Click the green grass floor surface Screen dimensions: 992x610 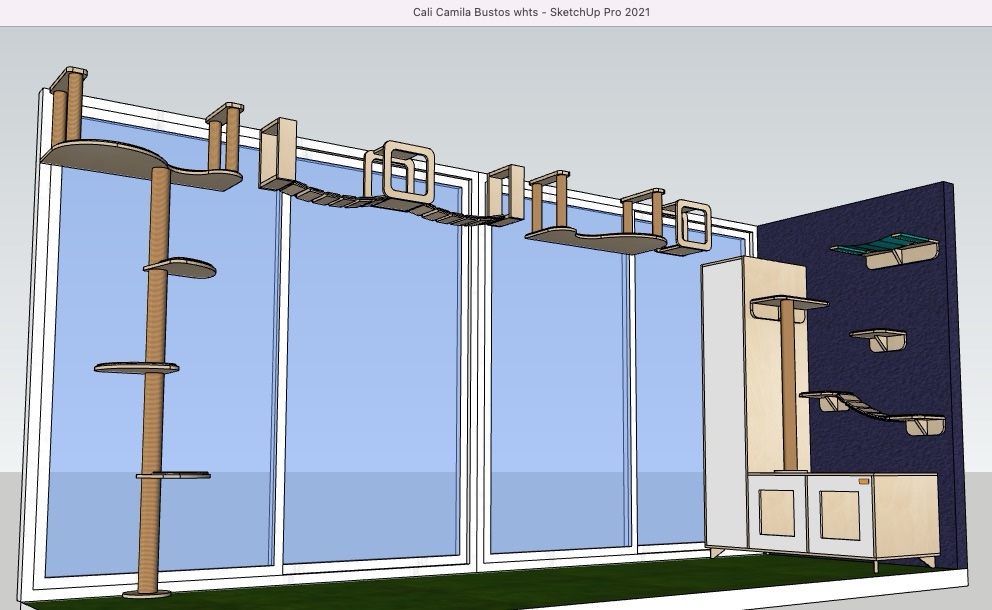click(x=500, y=592)
